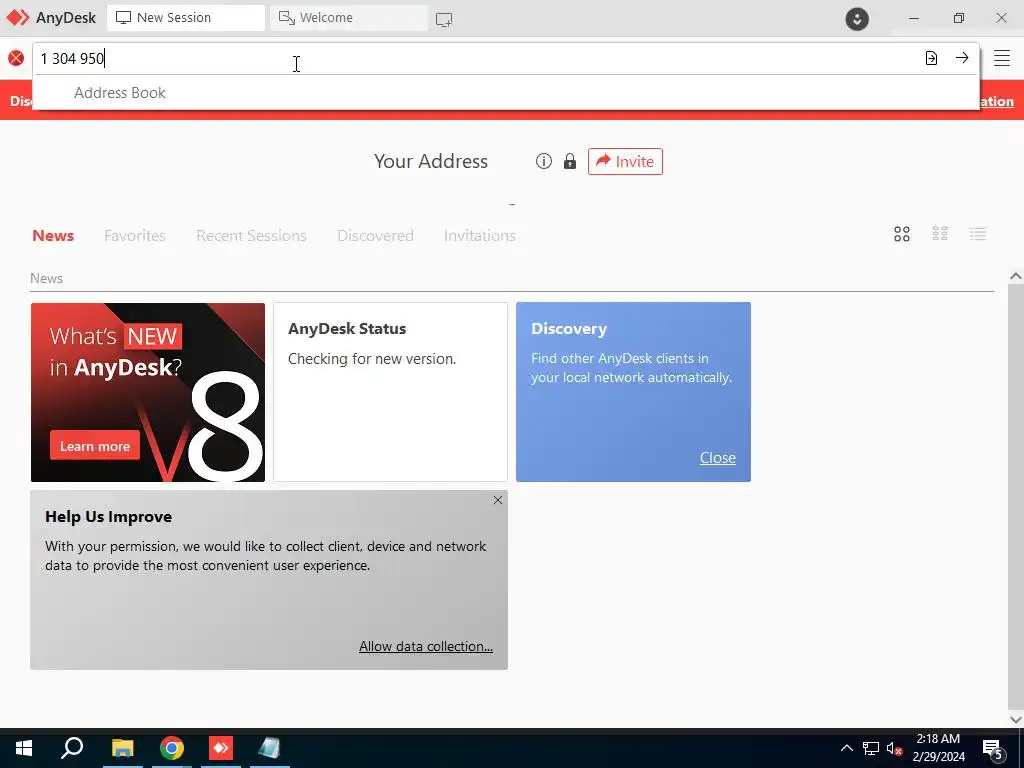This screenshot has height=768, width=1024.
Task: Click the What's New in AnyDesk thumbnail
Action: pos(148,392)
